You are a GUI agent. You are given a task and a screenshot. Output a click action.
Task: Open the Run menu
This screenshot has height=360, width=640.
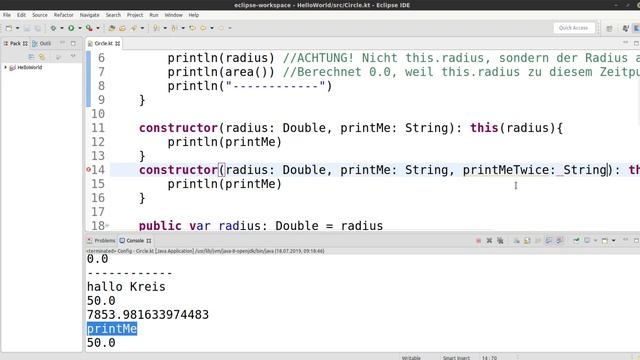tap(153, 15)
